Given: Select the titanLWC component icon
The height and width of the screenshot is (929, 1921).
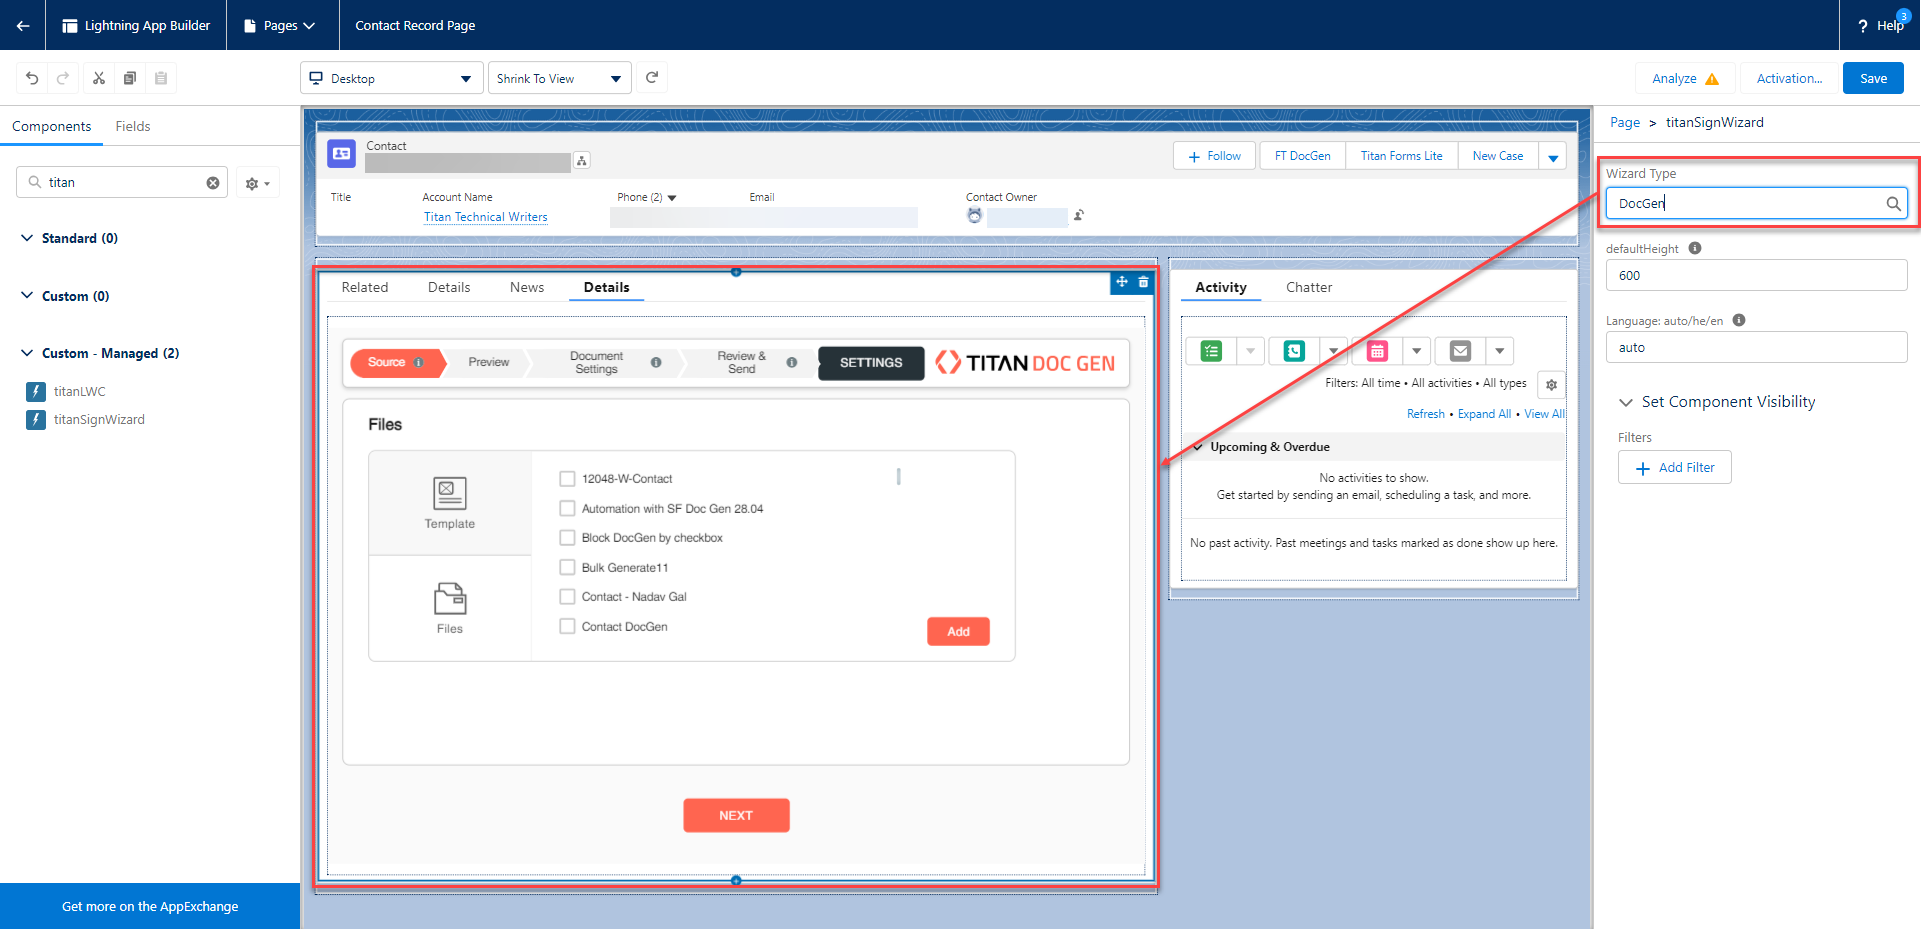Looking at the screenshot, I should click(x=36, y=391).
